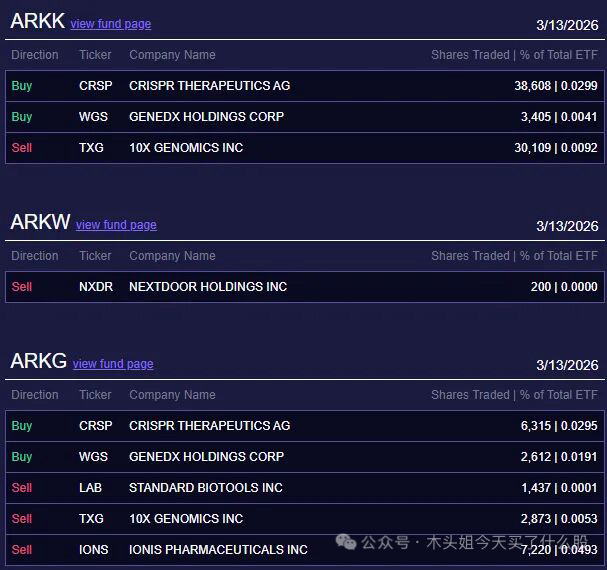
Task: Select WGS ticker in ARKG table
Action: coord(93,457)
